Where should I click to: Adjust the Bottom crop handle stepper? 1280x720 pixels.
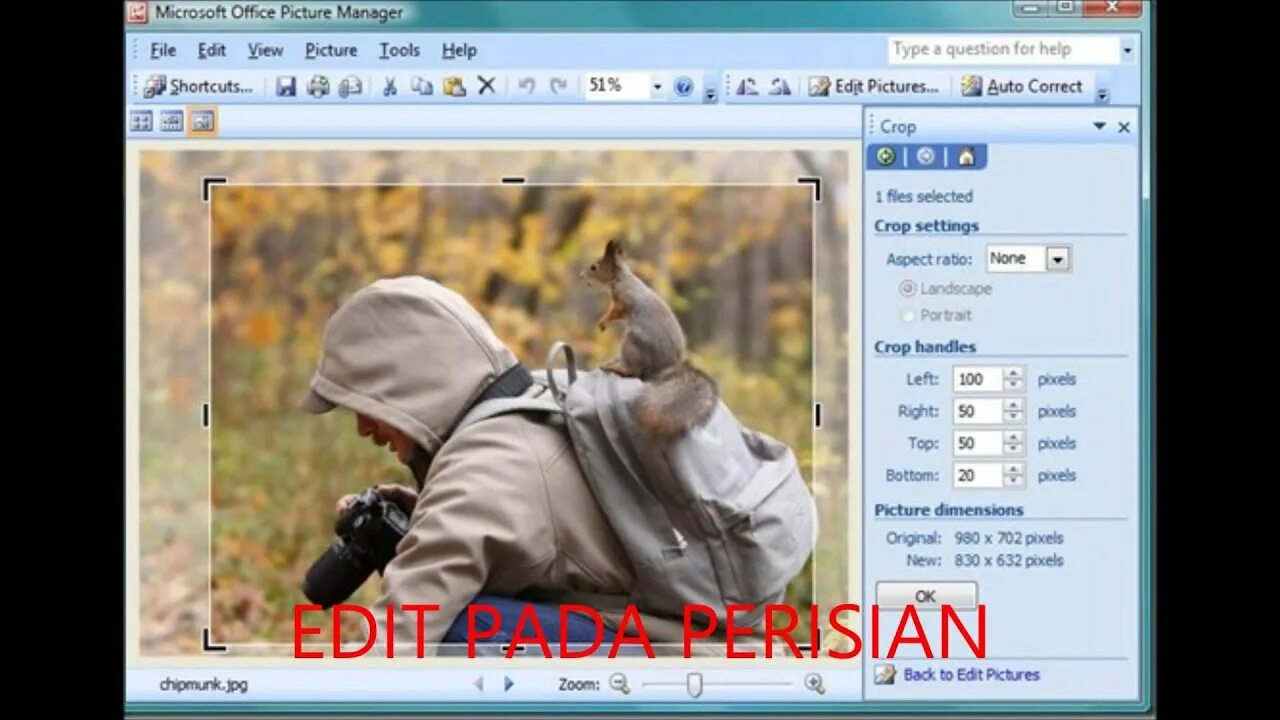tap(1014, 475)
